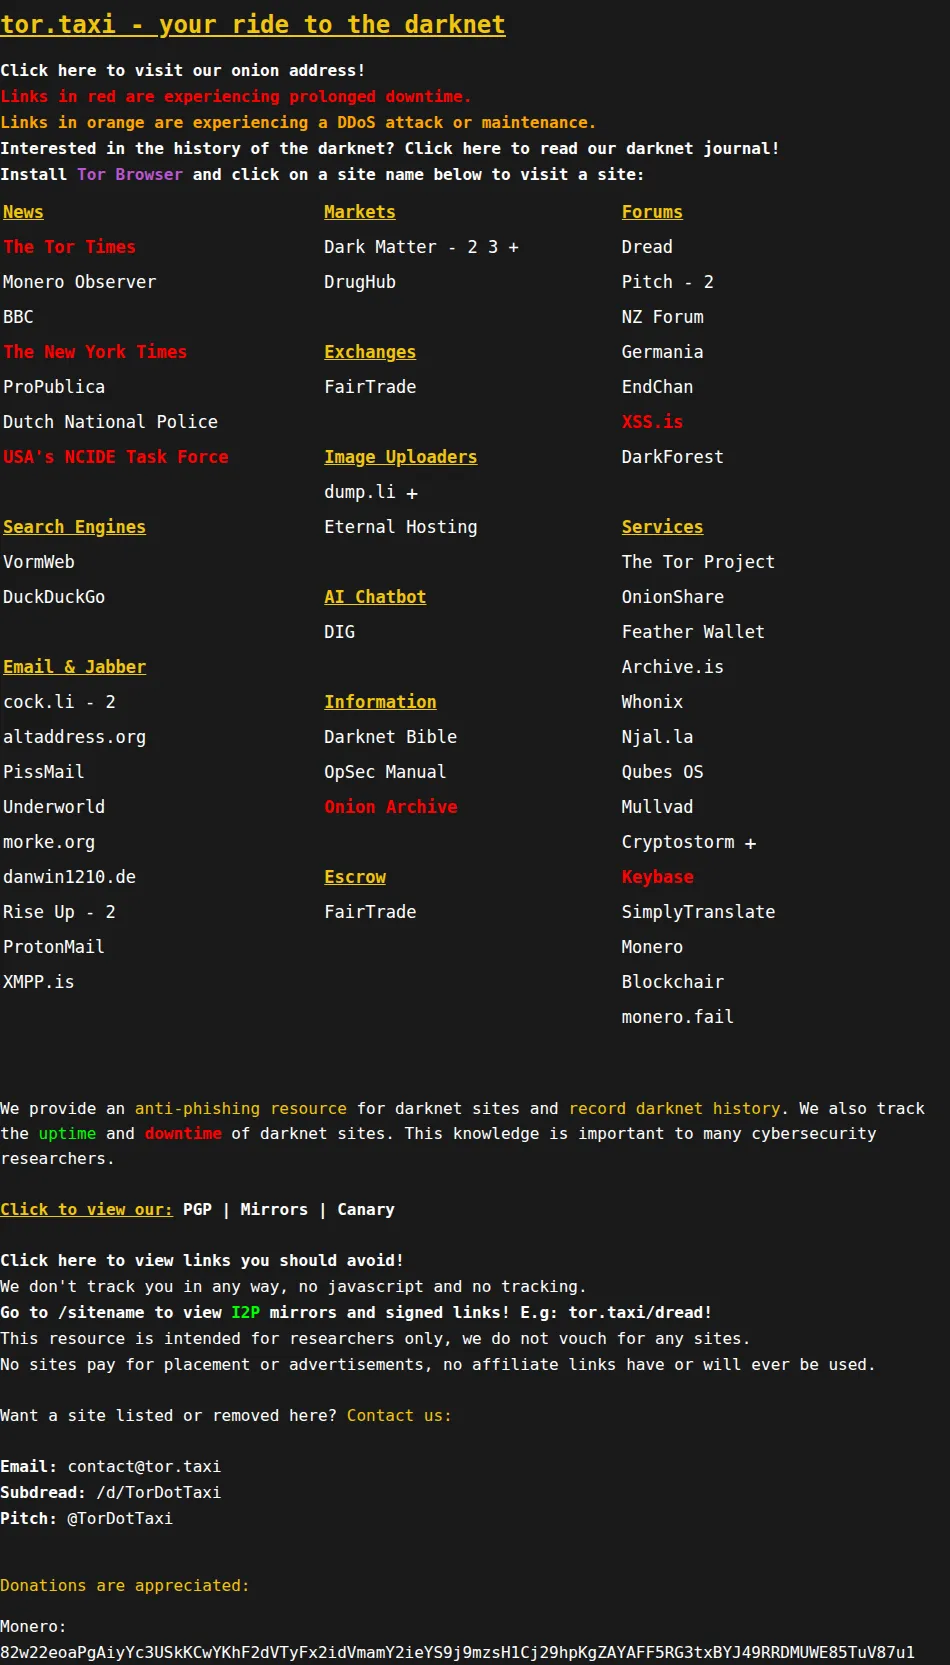Open the Canary link
This screenshot has width=950, height=1665.
tap(366, 1209)
